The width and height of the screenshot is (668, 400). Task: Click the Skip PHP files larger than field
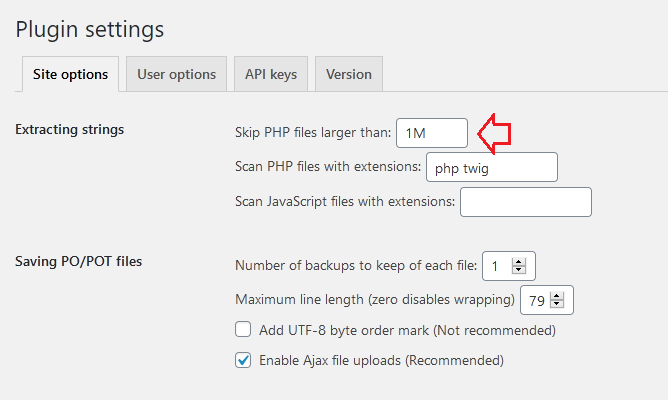(x=432, y=133)
